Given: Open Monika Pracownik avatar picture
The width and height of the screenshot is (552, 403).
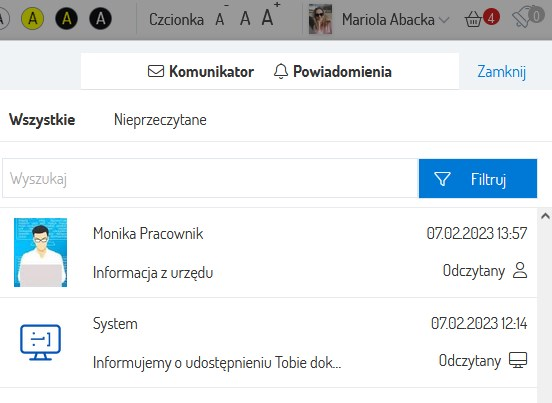Looking at the screenshot, I should pos(40,252).
